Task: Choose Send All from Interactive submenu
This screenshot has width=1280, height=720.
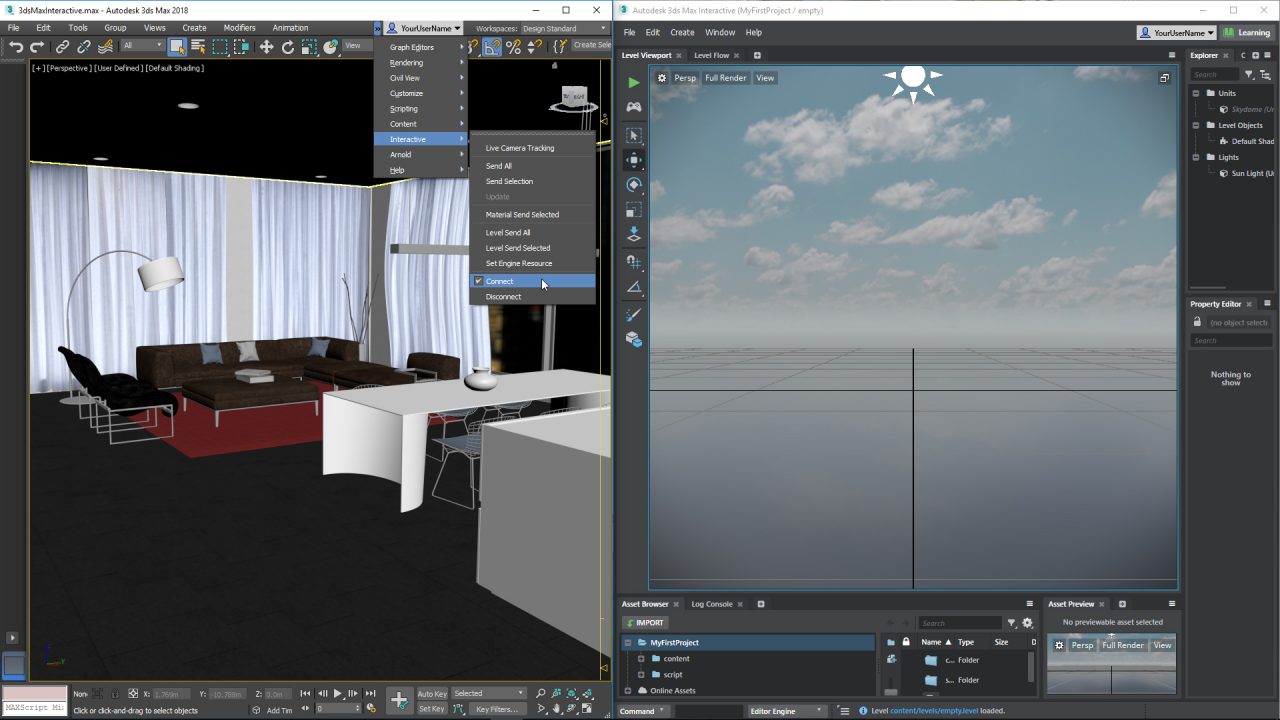Action: point(498,166)
